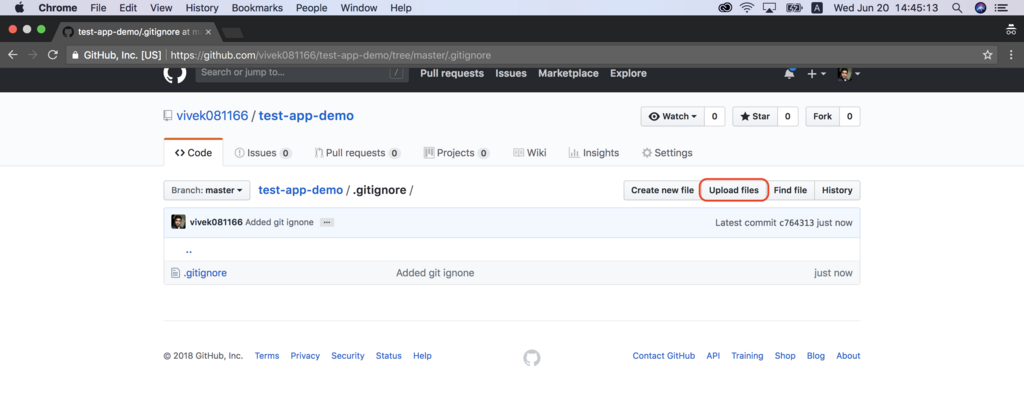This screenshot has height=412, width=1024.
Task: Open the Issues tab
Action: pos(263,153)
